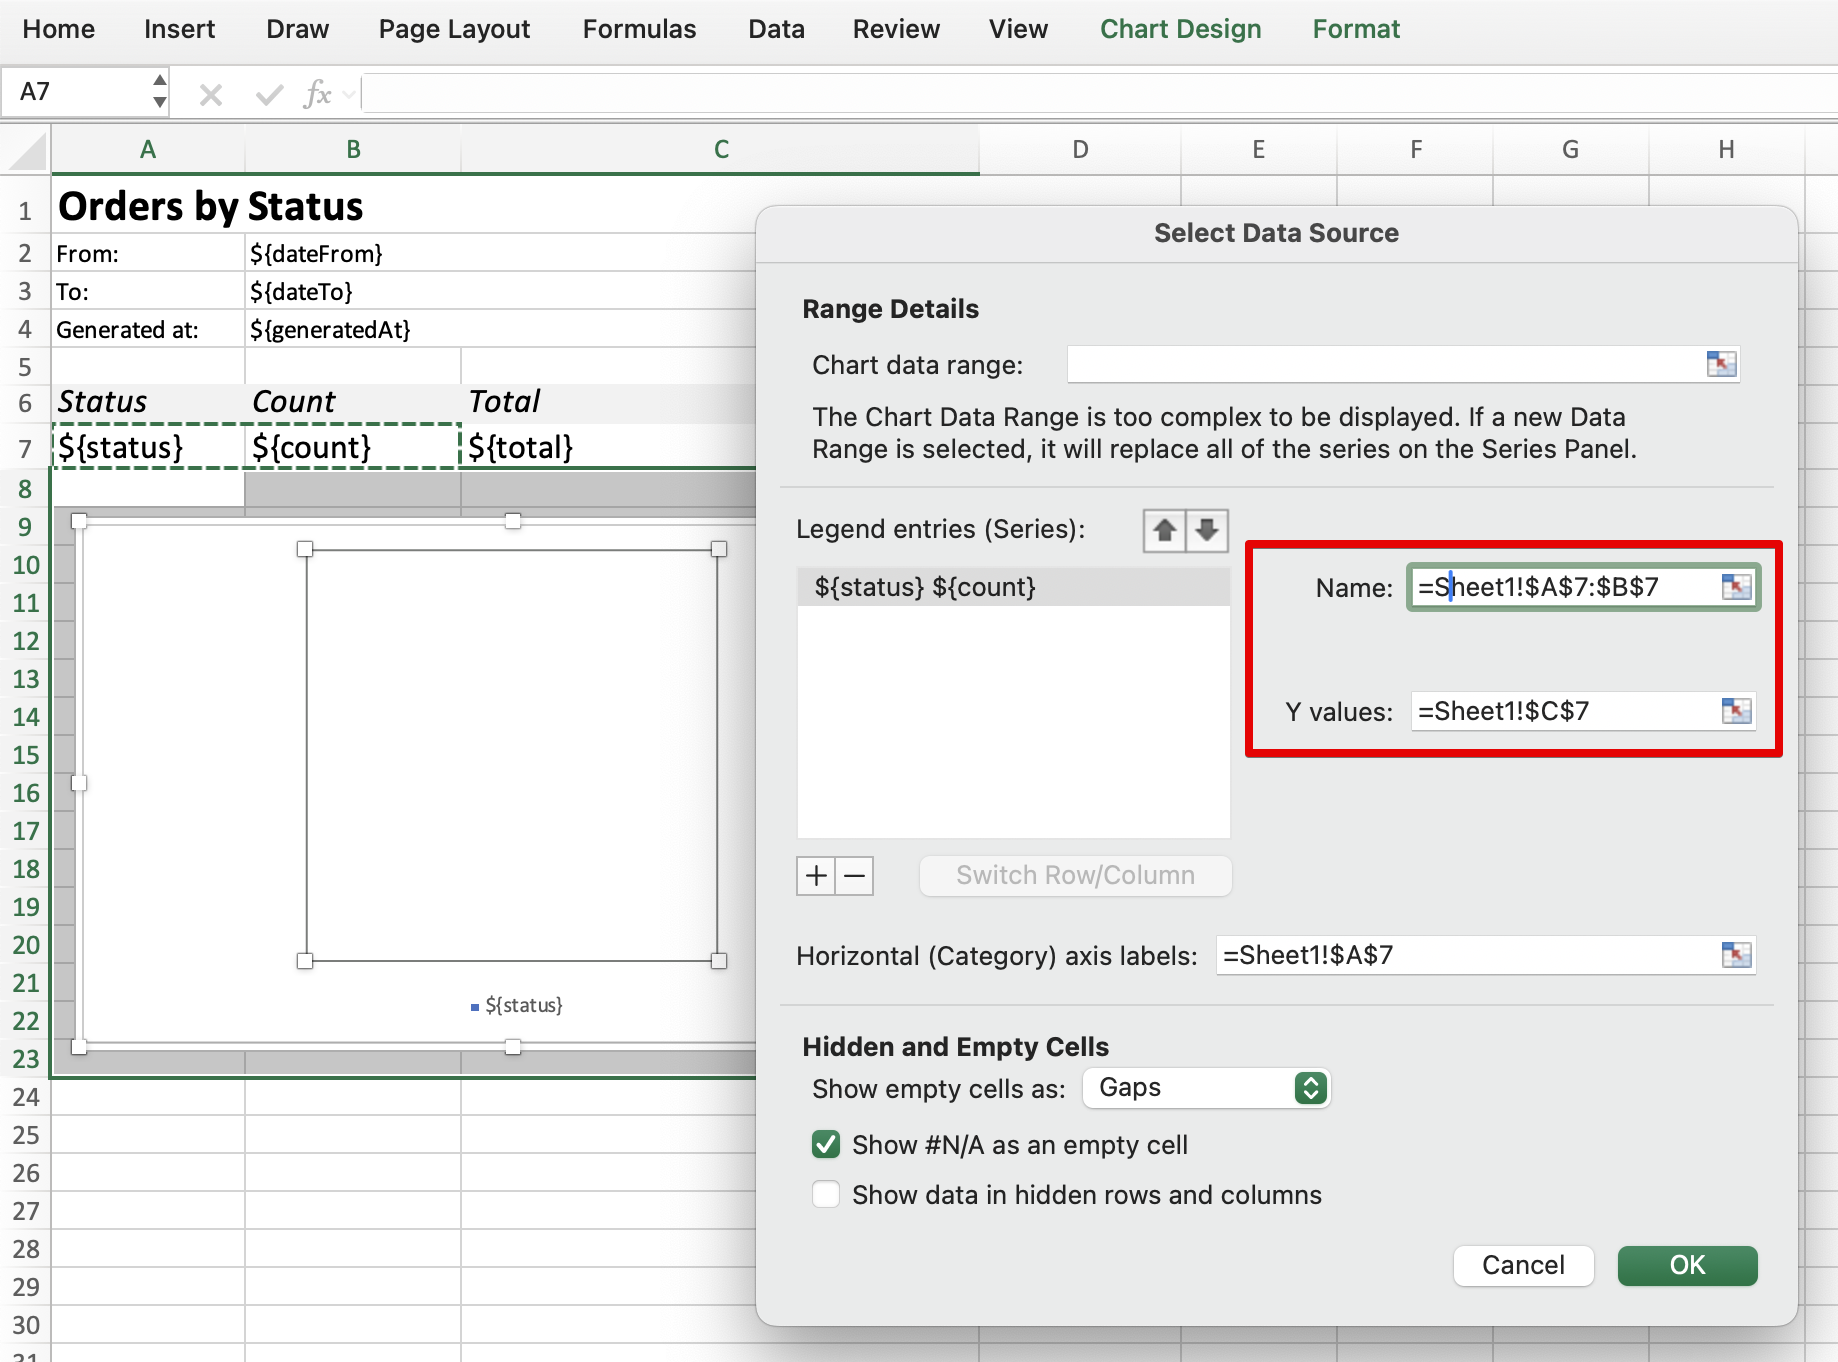1838x1362 pixels.
Task: Confirm changes with the OK button
Action: [x=1687, y=1265]
